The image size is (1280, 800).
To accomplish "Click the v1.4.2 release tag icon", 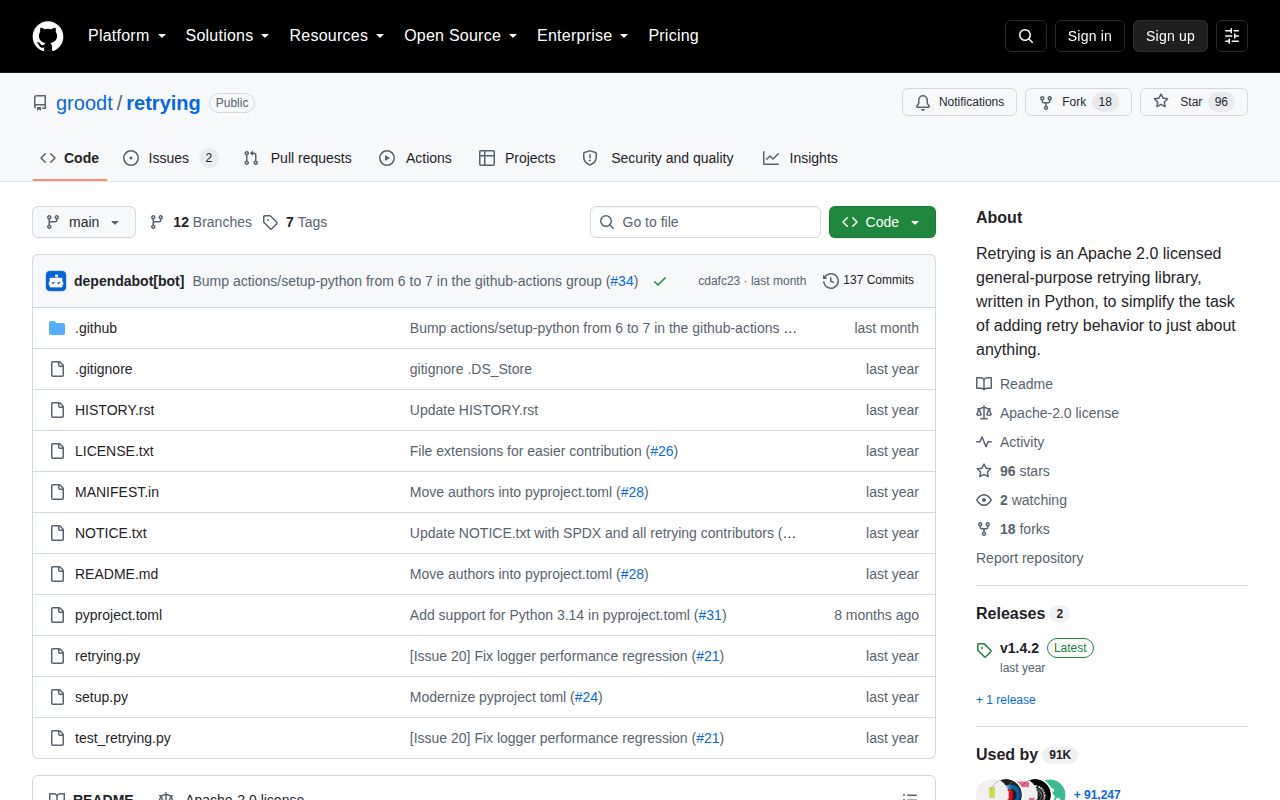I will (x=984, y=650).
